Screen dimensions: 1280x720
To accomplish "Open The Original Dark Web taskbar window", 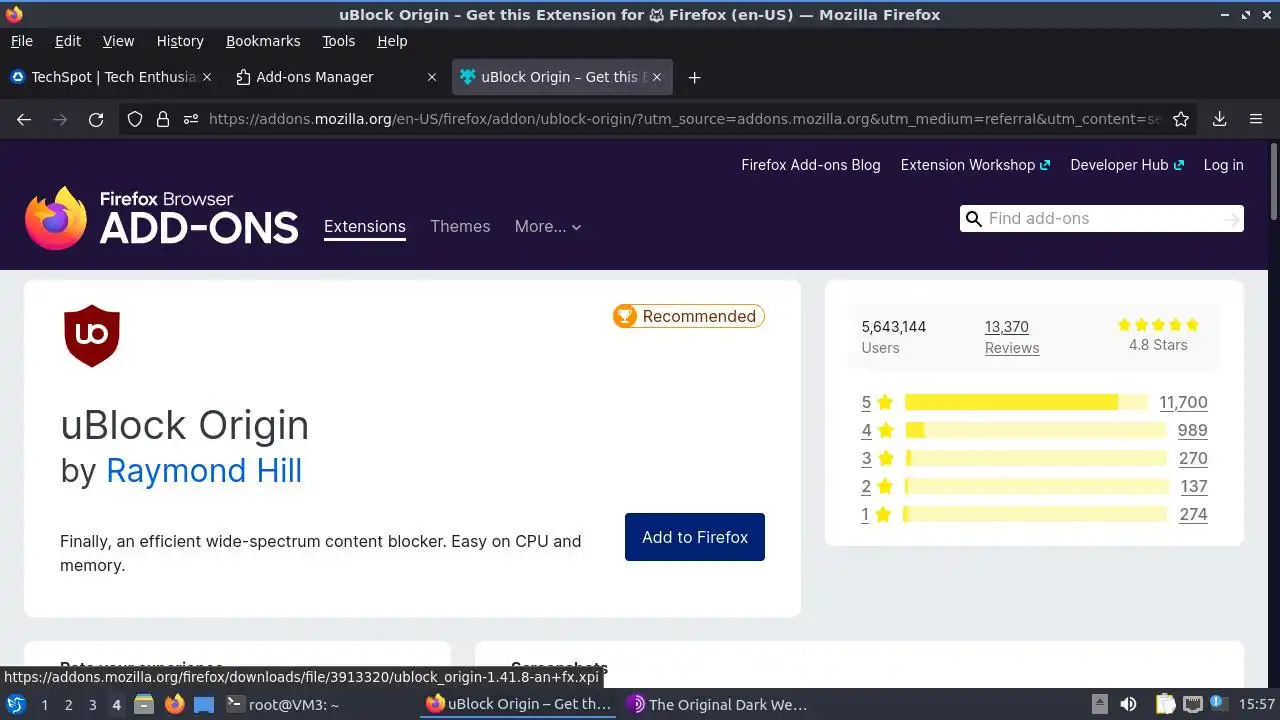I will tap(718, 704).
